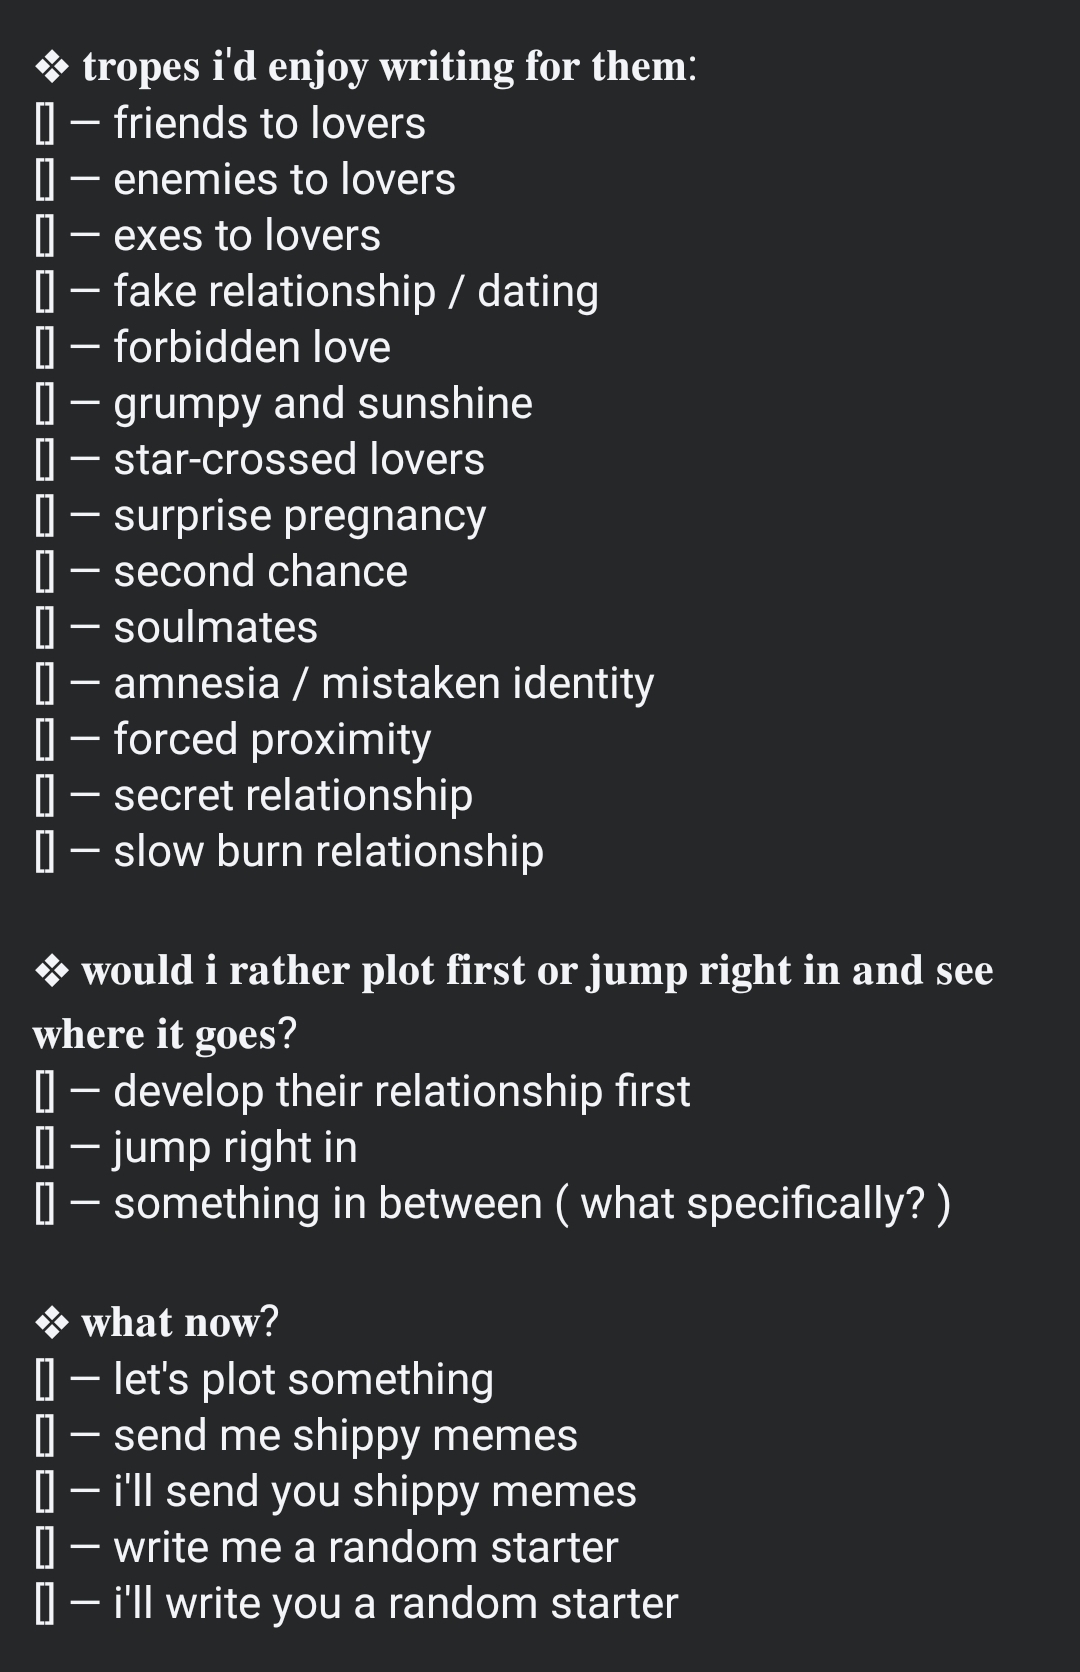Image resolution: width=1080 pixels, height=1672 pixels.
Task: Check the 'let's plot something' box
Action: (x=45, y=1381)
